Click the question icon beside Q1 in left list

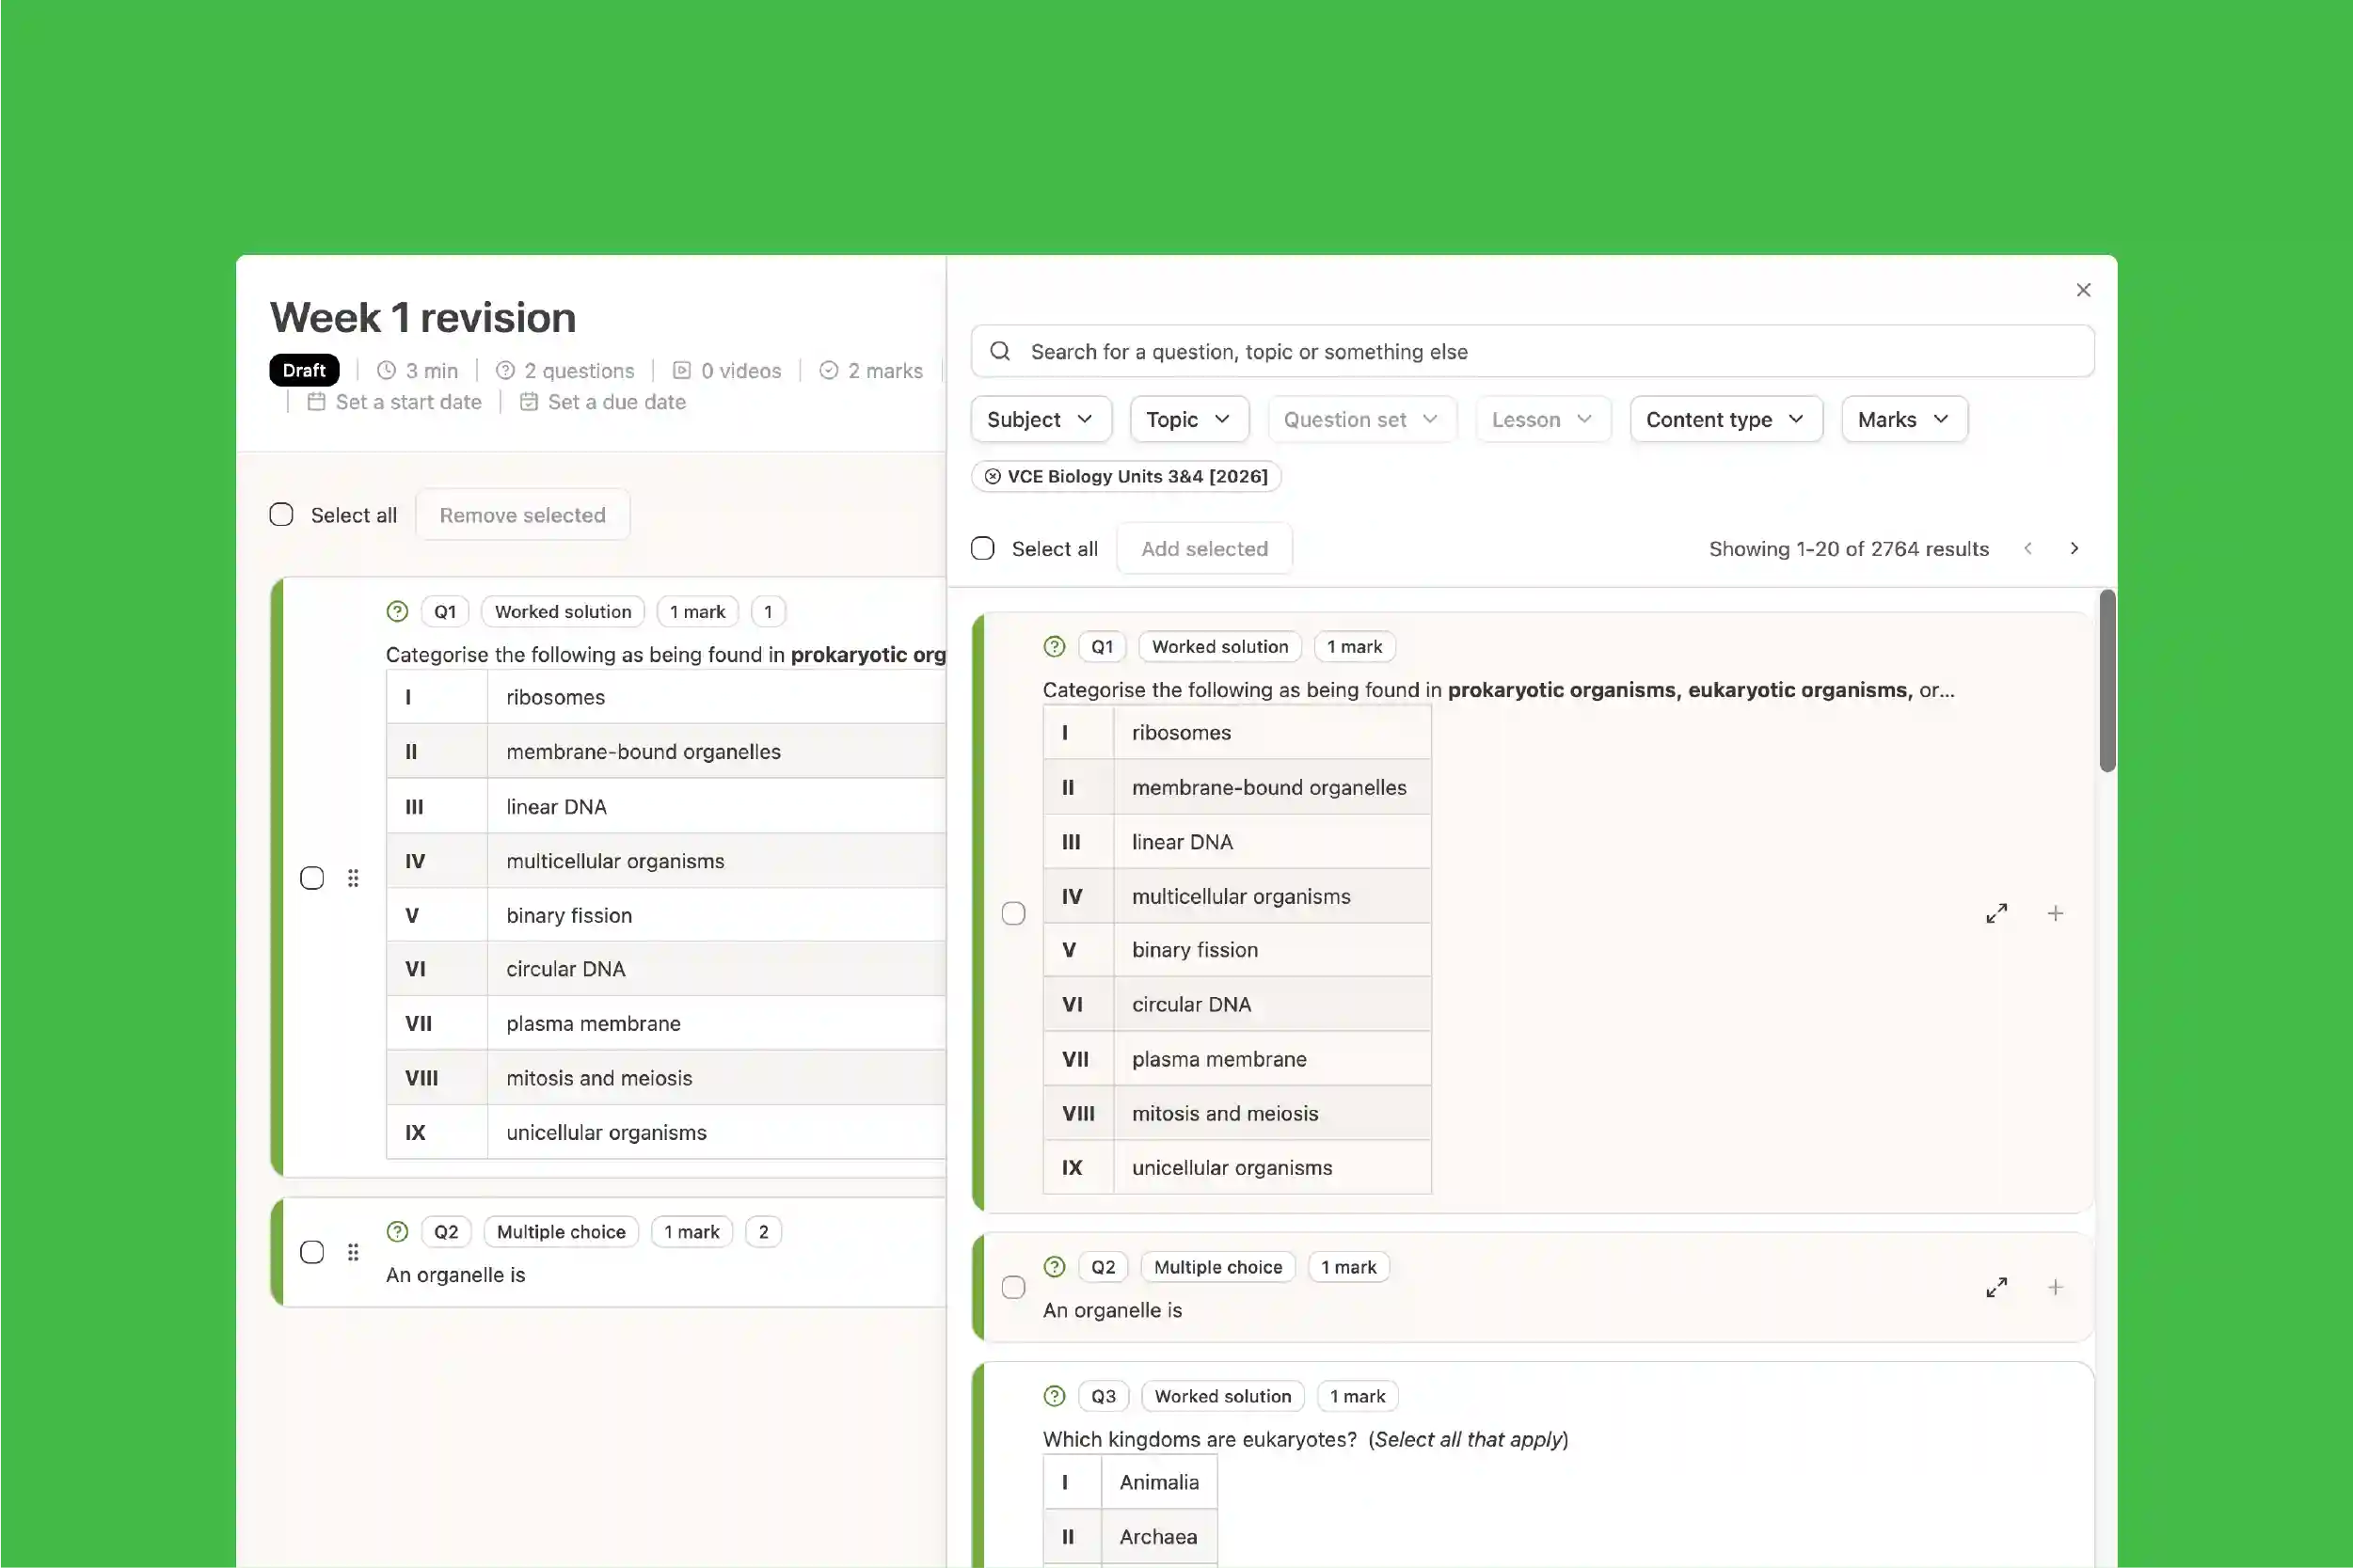397,611
